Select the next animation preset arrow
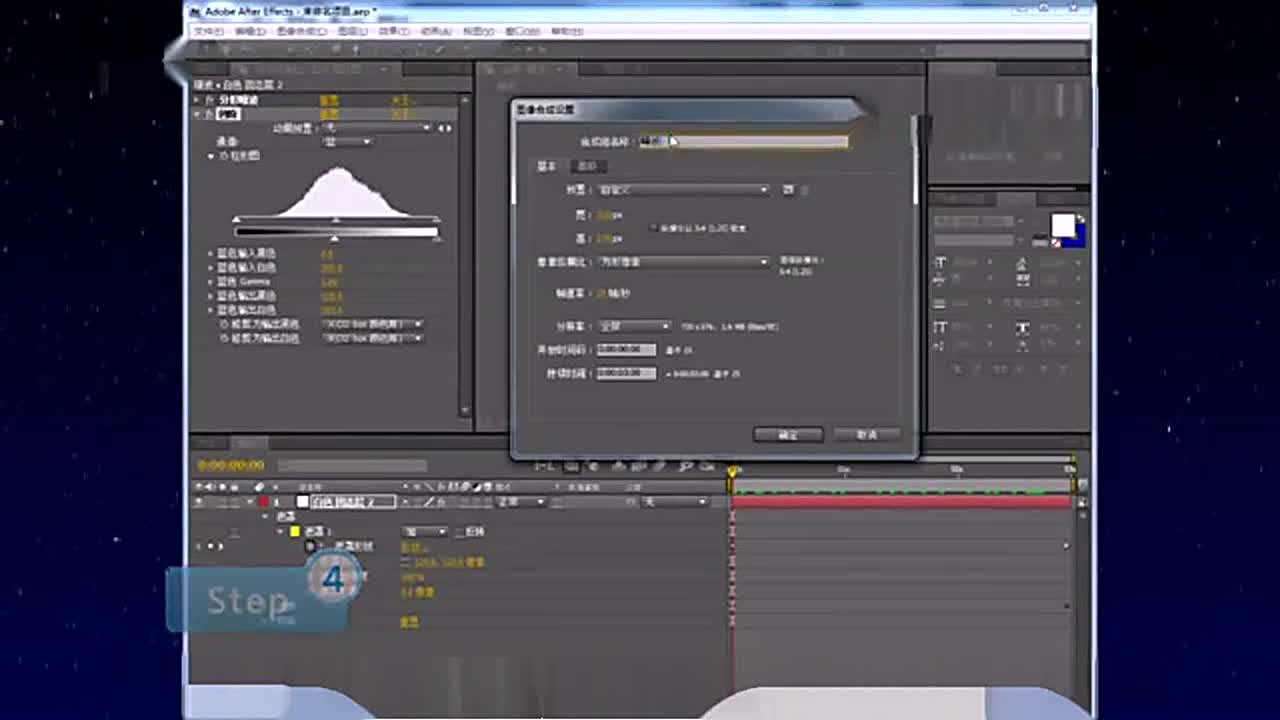Image resolution: width=1280 pixels, height=720 pixels. click(x=449, y=128)
